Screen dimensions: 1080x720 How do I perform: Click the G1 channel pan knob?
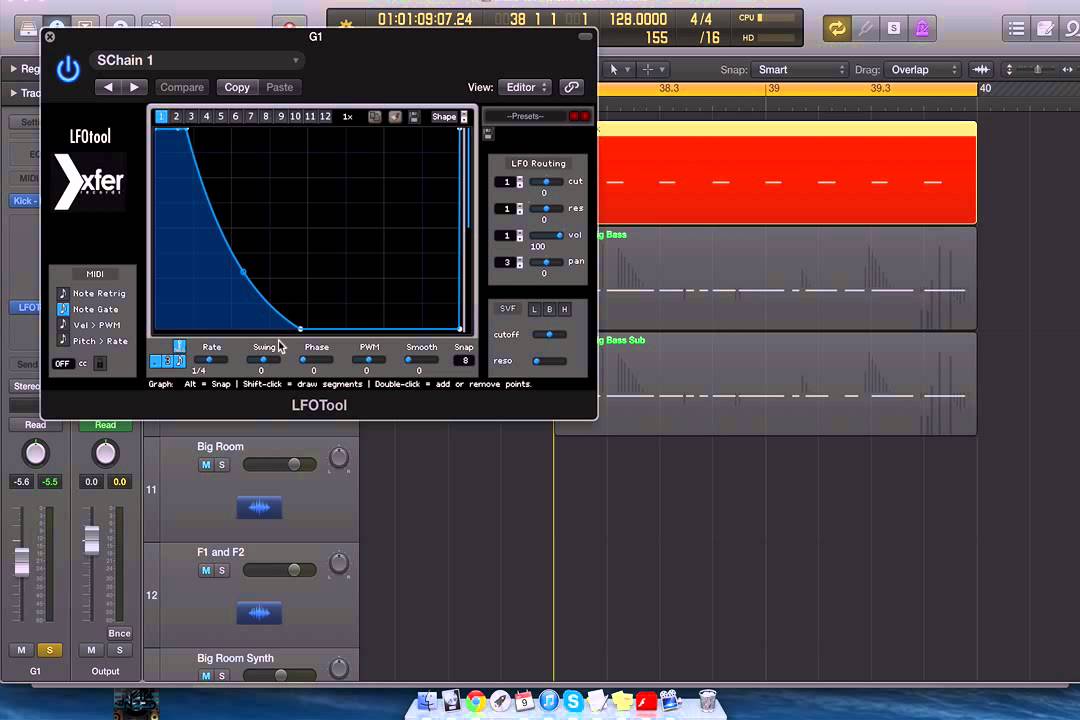point(35,453)
